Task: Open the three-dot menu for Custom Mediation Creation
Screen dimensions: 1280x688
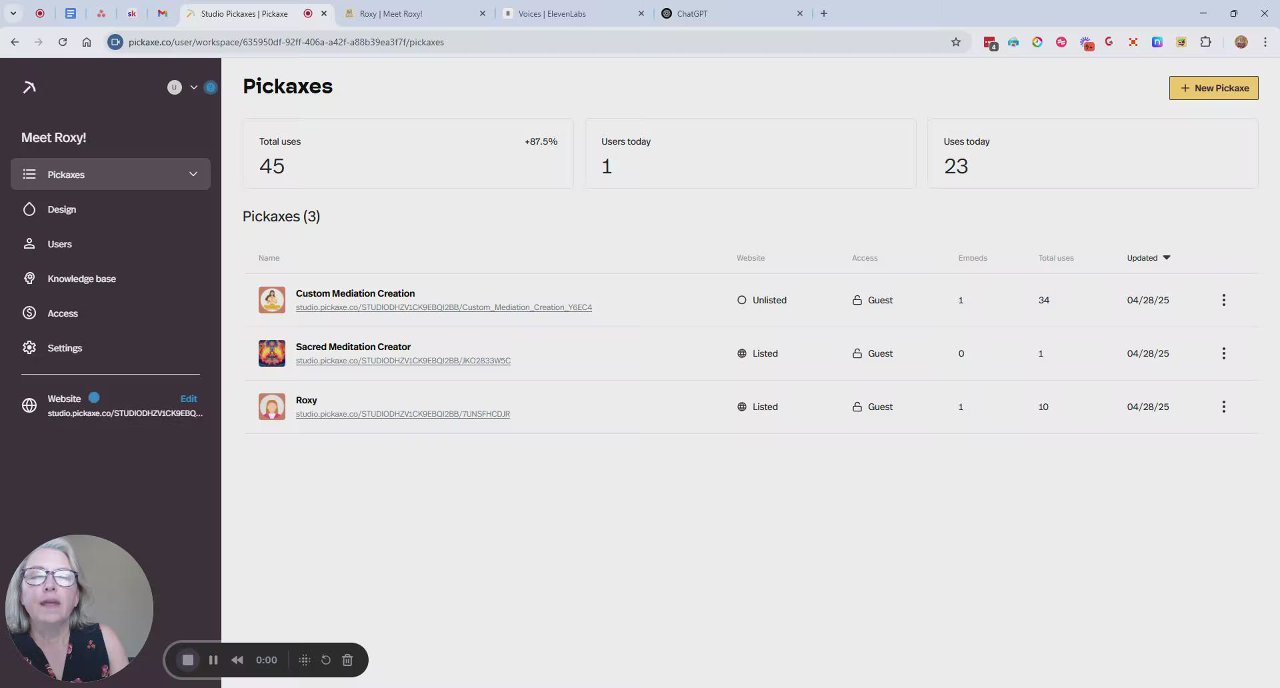Action: tap(1223, 300)
